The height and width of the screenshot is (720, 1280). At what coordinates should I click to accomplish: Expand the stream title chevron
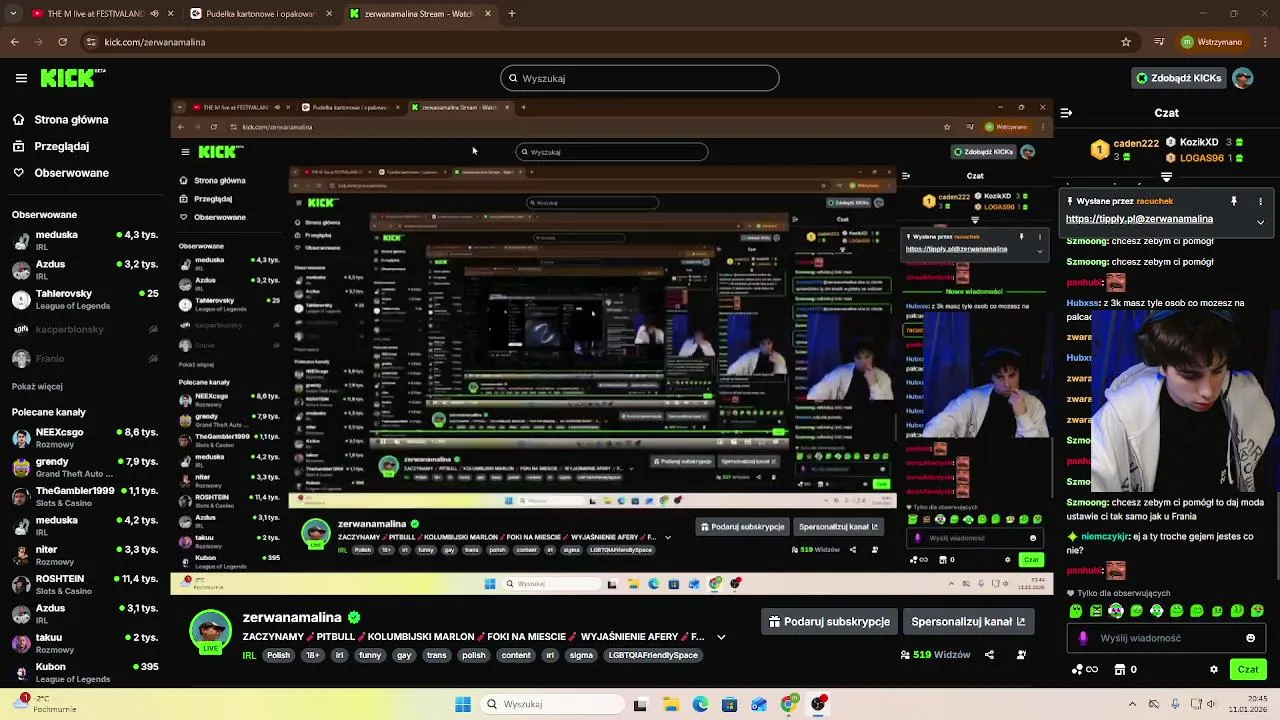(x=721, y=637)
